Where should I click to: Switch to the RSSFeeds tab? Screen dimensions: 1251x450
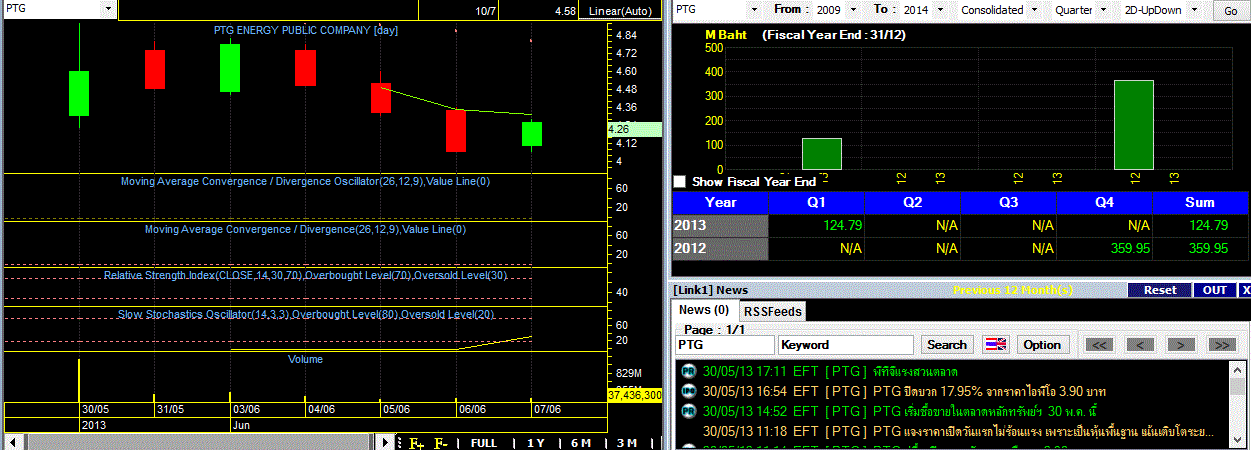point(772,311)
